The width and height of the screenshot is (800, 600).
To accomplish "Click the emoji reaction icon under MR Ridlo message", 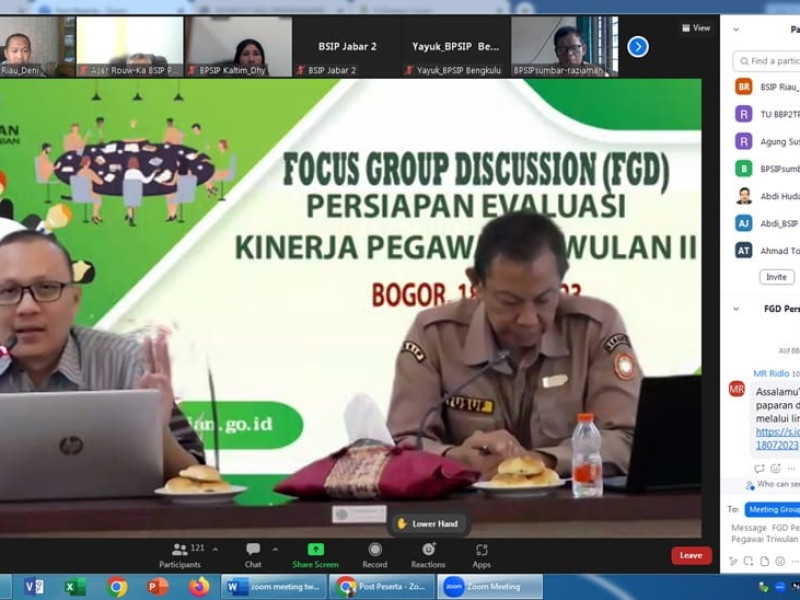I will 775,468.
